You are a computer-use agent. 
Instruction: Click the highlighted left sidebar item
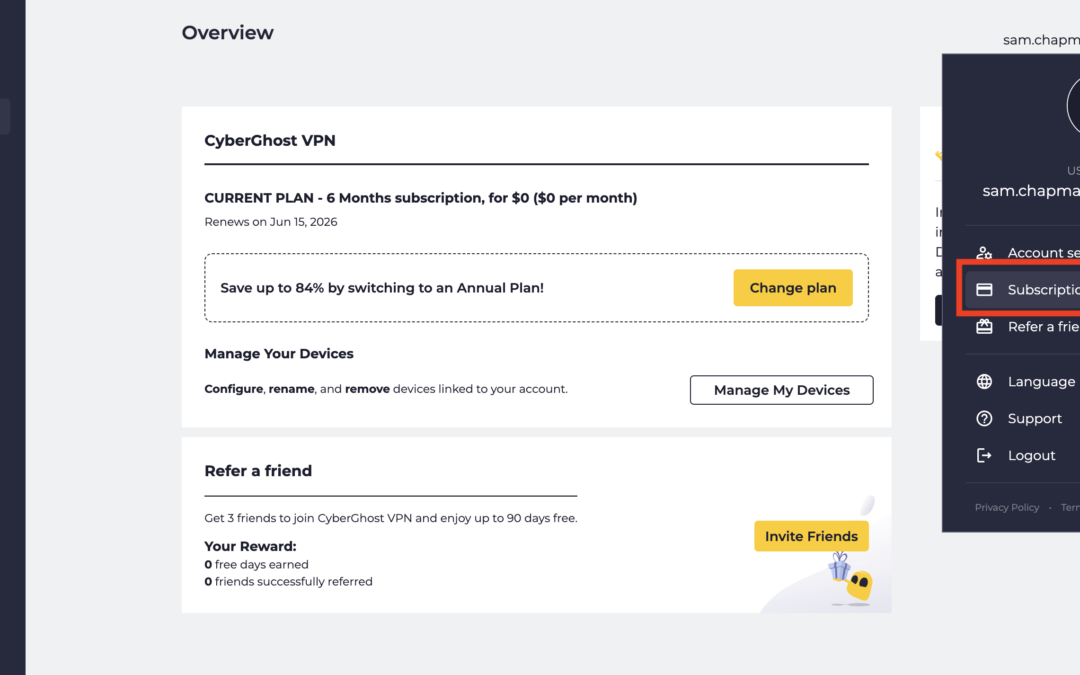point(5,116)
